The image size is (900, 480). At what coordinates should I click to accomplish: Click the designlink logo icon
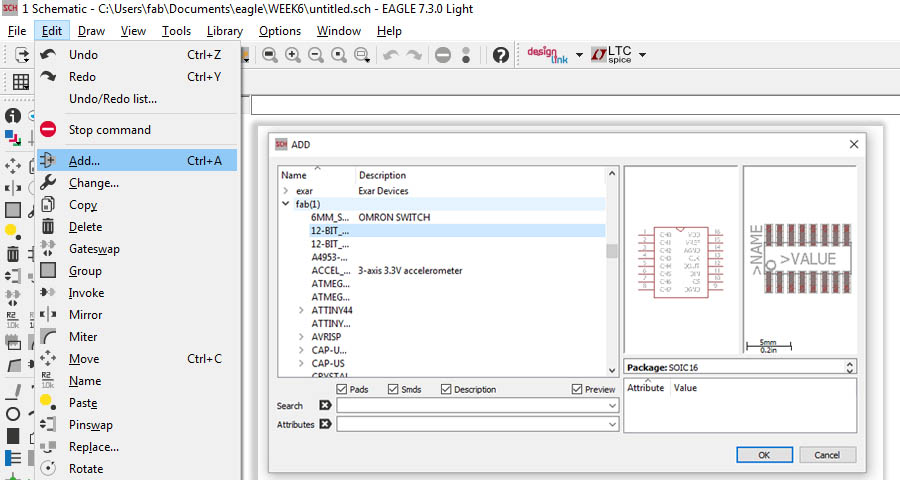tap(548, 55)
